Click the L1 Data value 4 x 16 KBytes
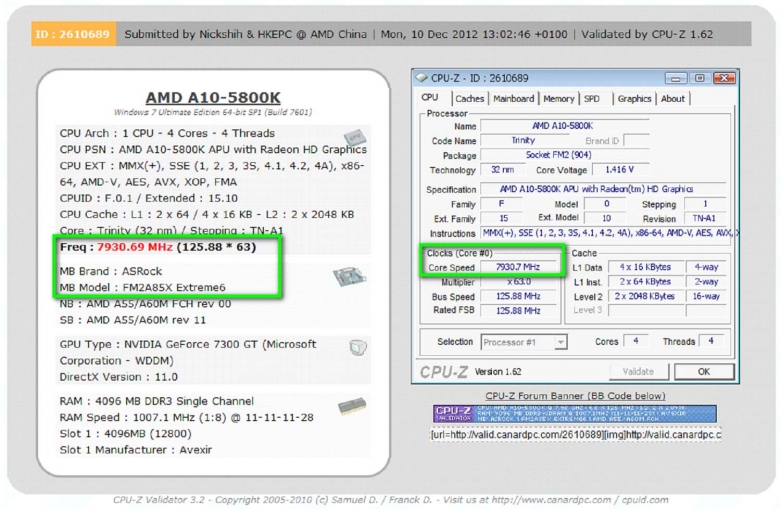This screenshot has height=510, width=781. 646,267
